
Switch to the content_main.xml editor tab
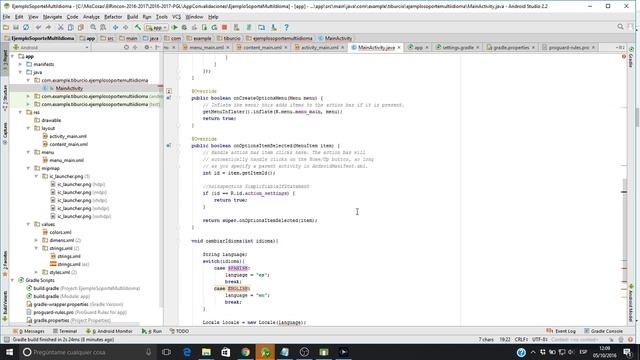(x=262, y=47)
